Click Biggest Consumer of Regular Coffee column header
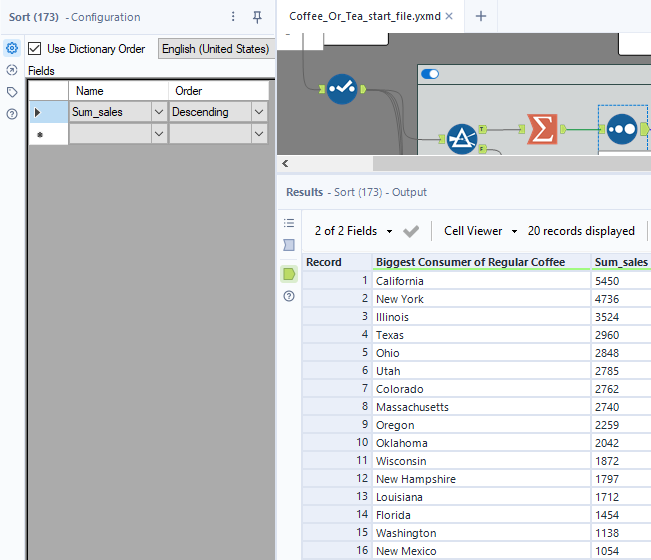This screenshot has height=560, width=651. [x=481, y=262]
